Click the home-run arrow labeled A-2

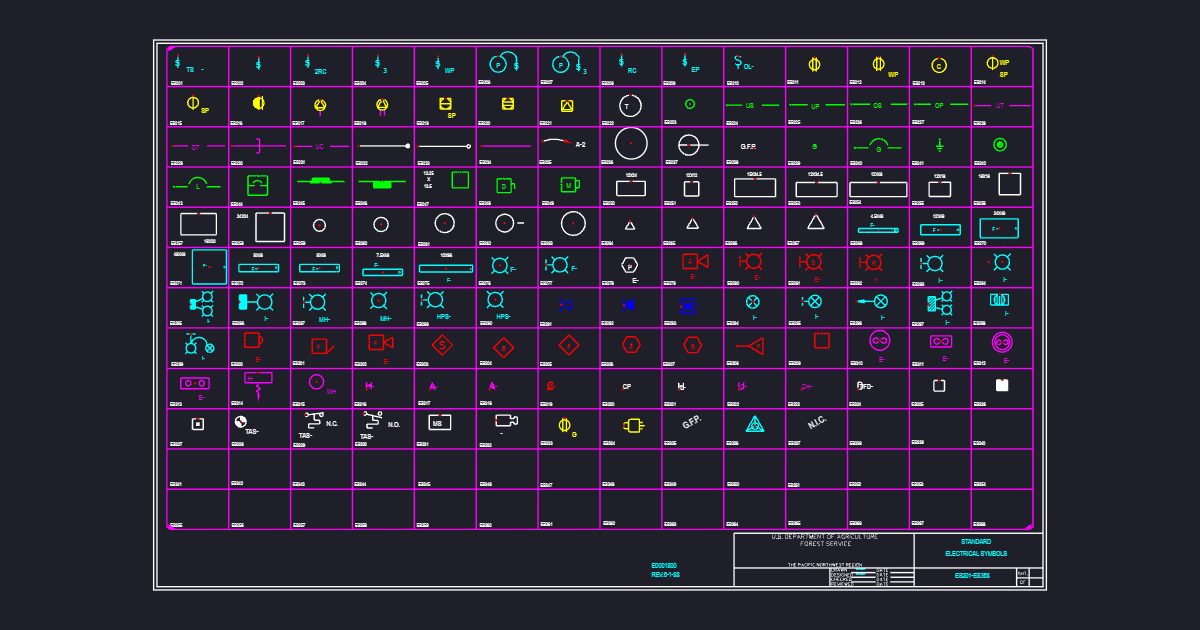pos(563,144)
